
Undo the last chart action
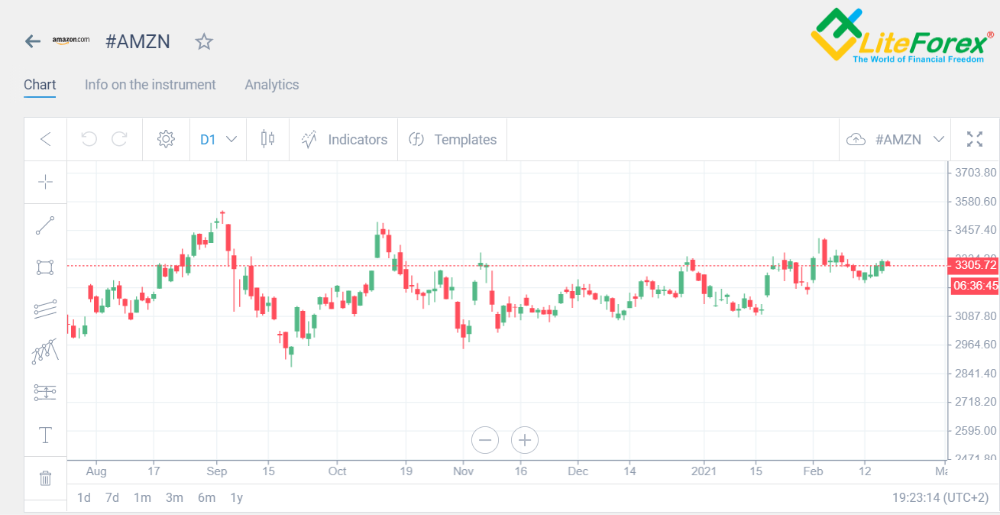point(89,139)
